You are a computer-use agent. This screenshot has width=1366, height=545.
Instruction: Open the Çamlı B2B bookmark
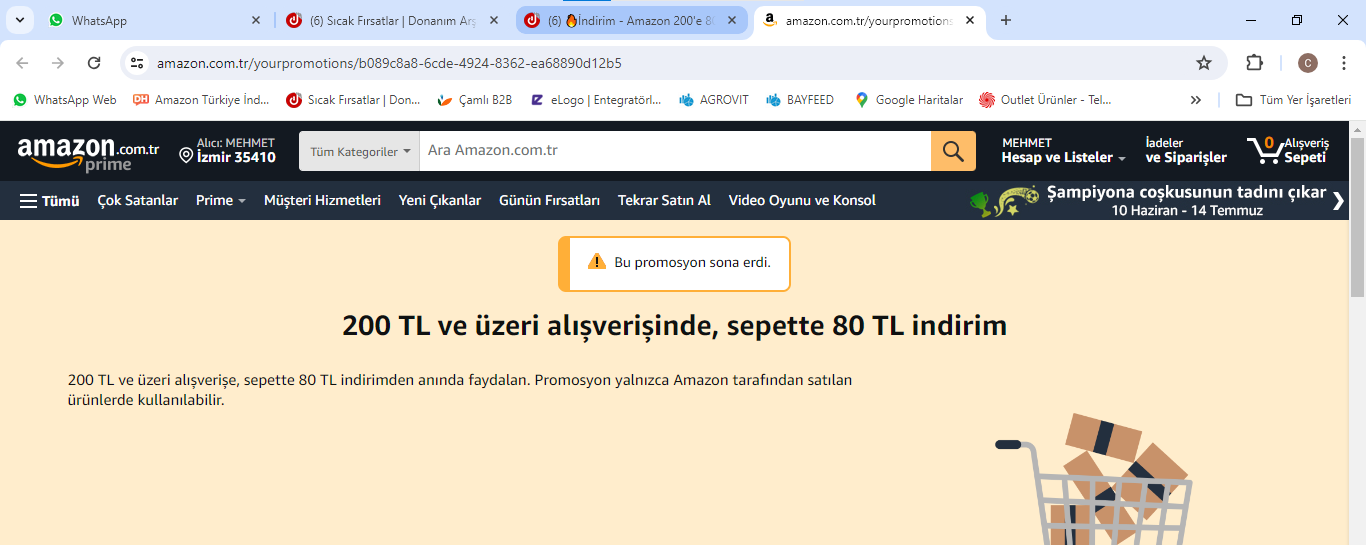click(475, 100)
